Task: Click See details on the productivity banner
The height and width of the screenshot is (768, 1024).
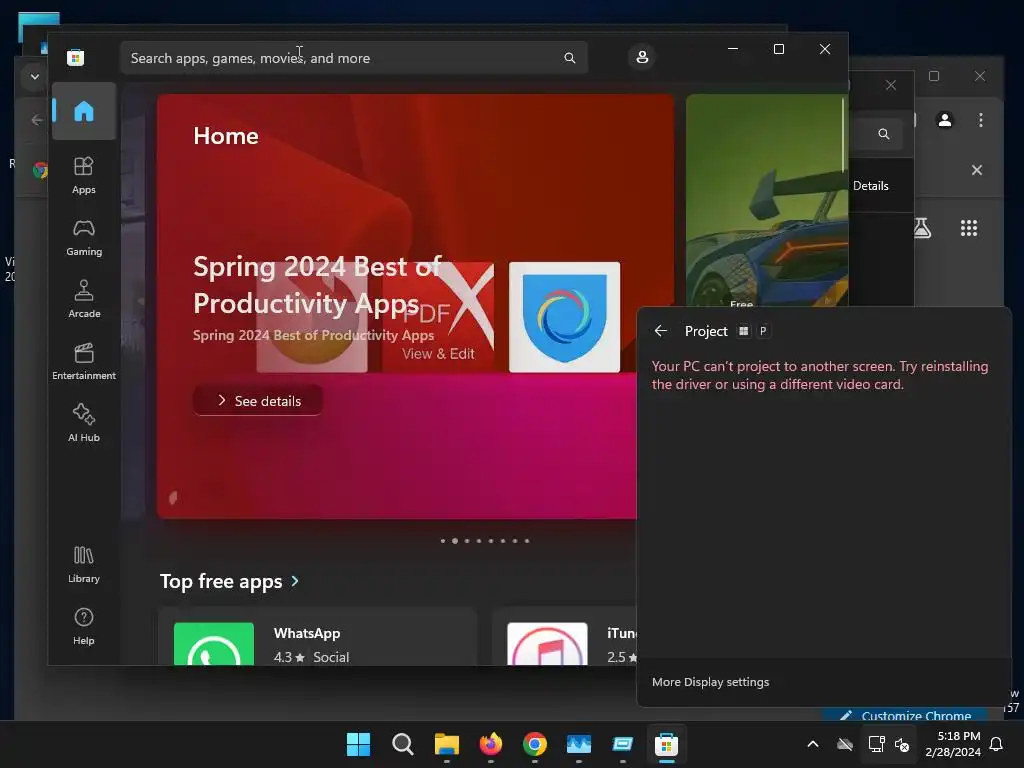Action: tap(258, 400)
